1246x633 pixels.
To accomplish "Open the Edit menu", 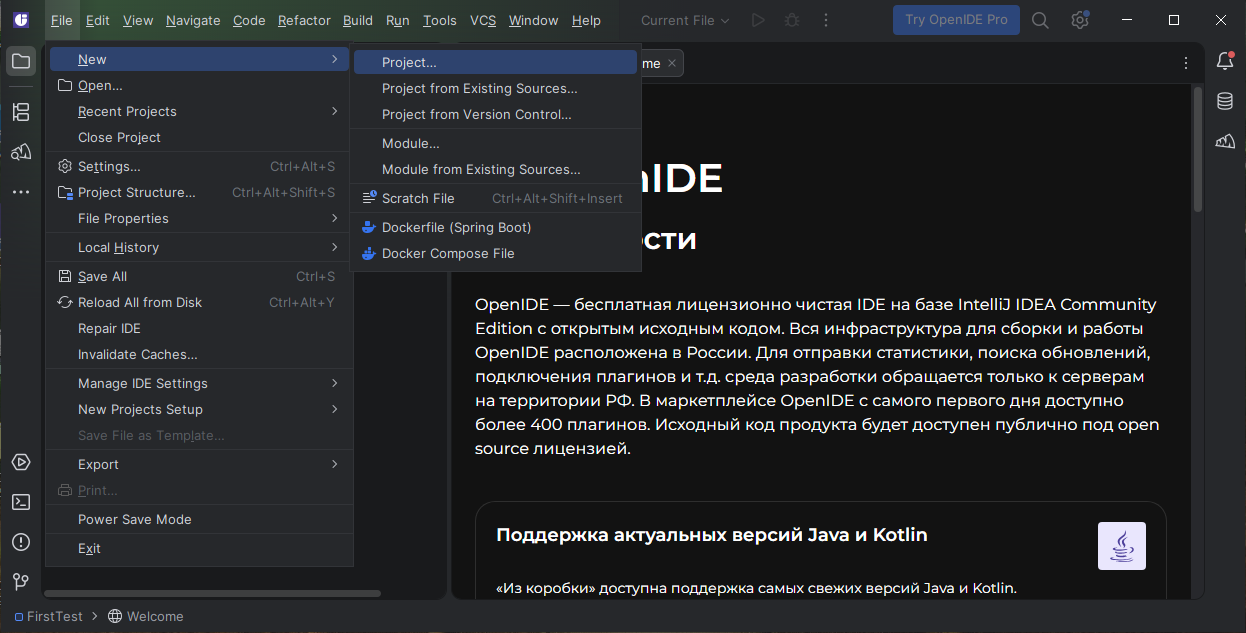I will pos(98,20).
